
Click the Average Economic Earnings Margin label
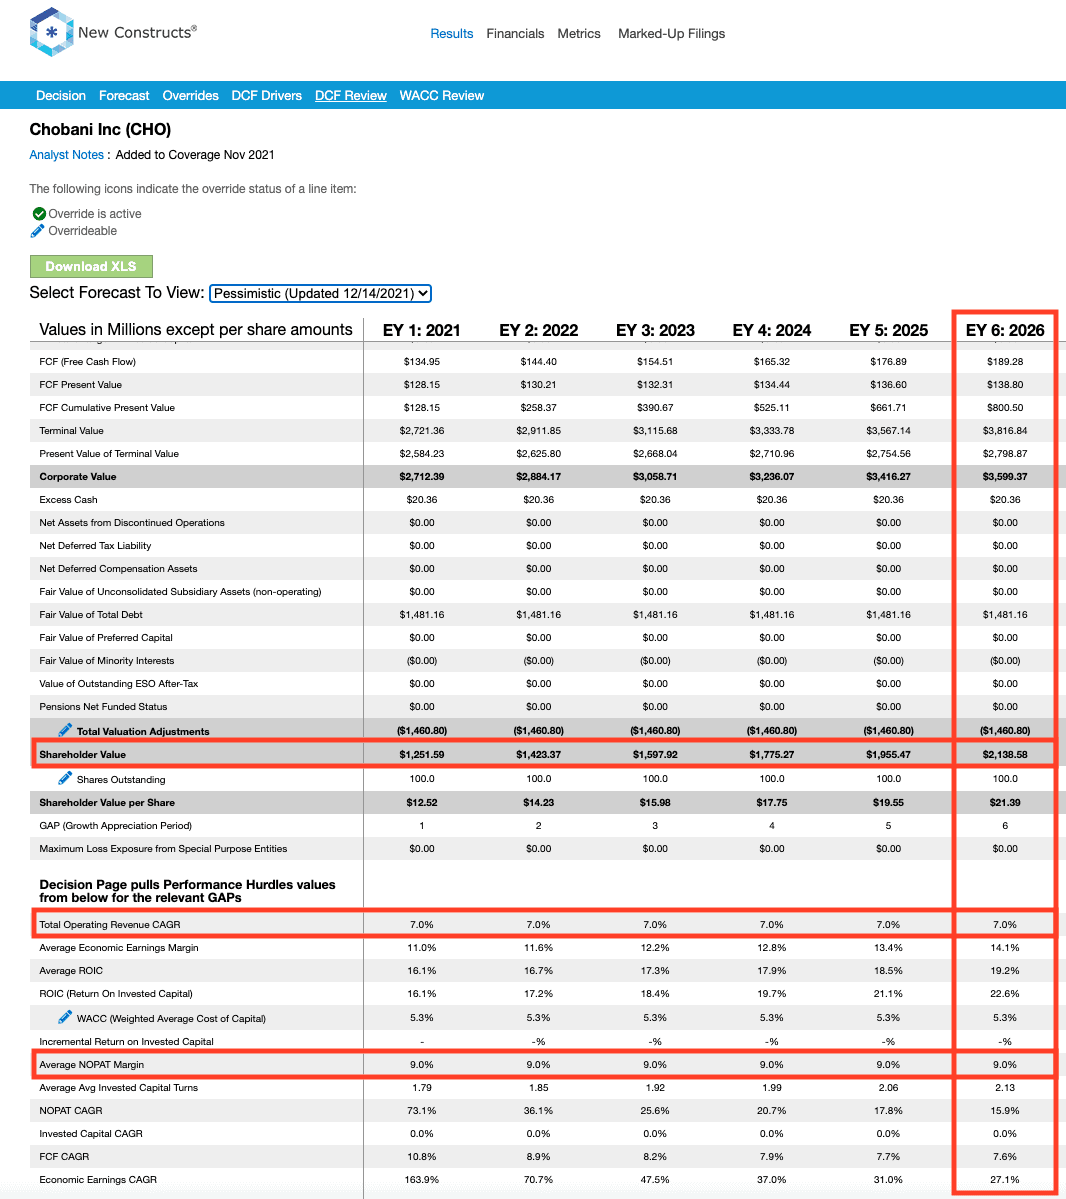tap(119, 947)
